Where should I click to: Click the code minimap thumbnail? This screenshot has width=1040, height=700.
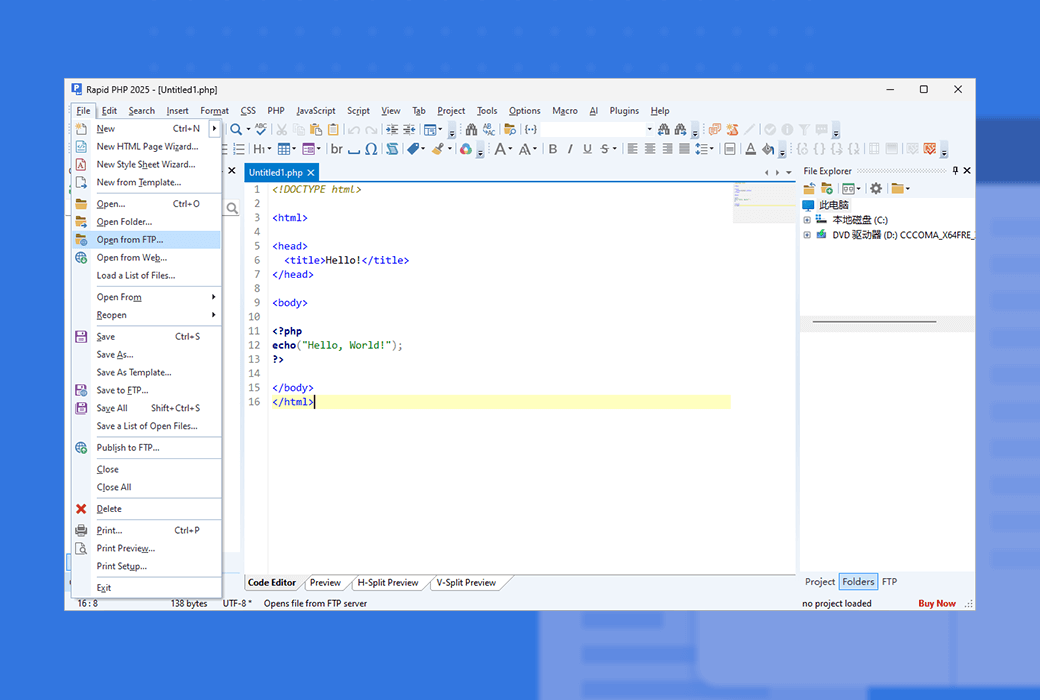pyautogui.click(x=763, y=204)
